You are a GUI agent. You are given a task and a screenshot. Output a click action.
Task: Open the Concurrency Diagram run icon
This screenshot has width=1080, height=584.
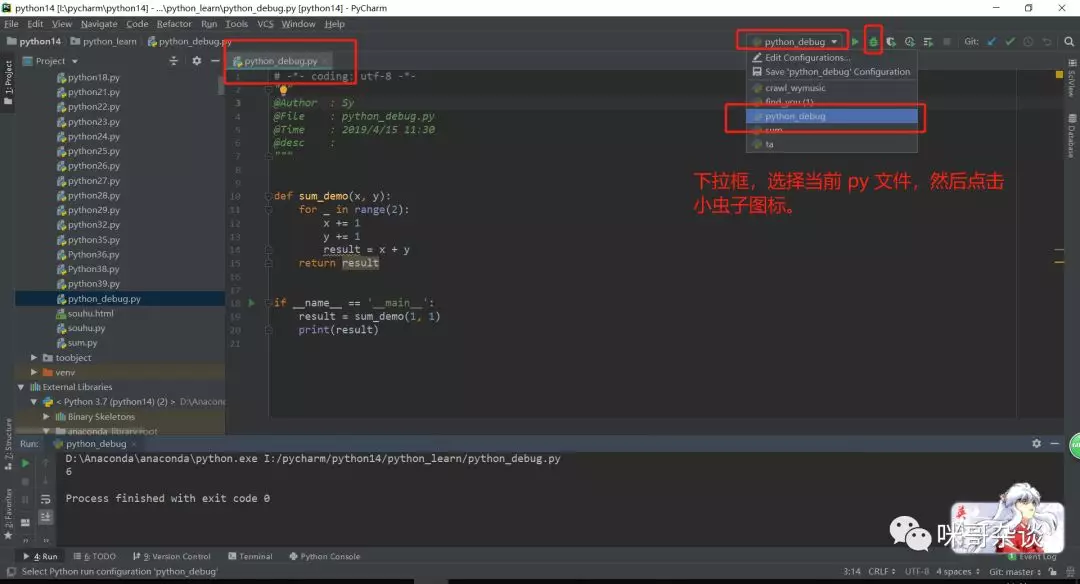pyautogui.click(x=928, y=42)
